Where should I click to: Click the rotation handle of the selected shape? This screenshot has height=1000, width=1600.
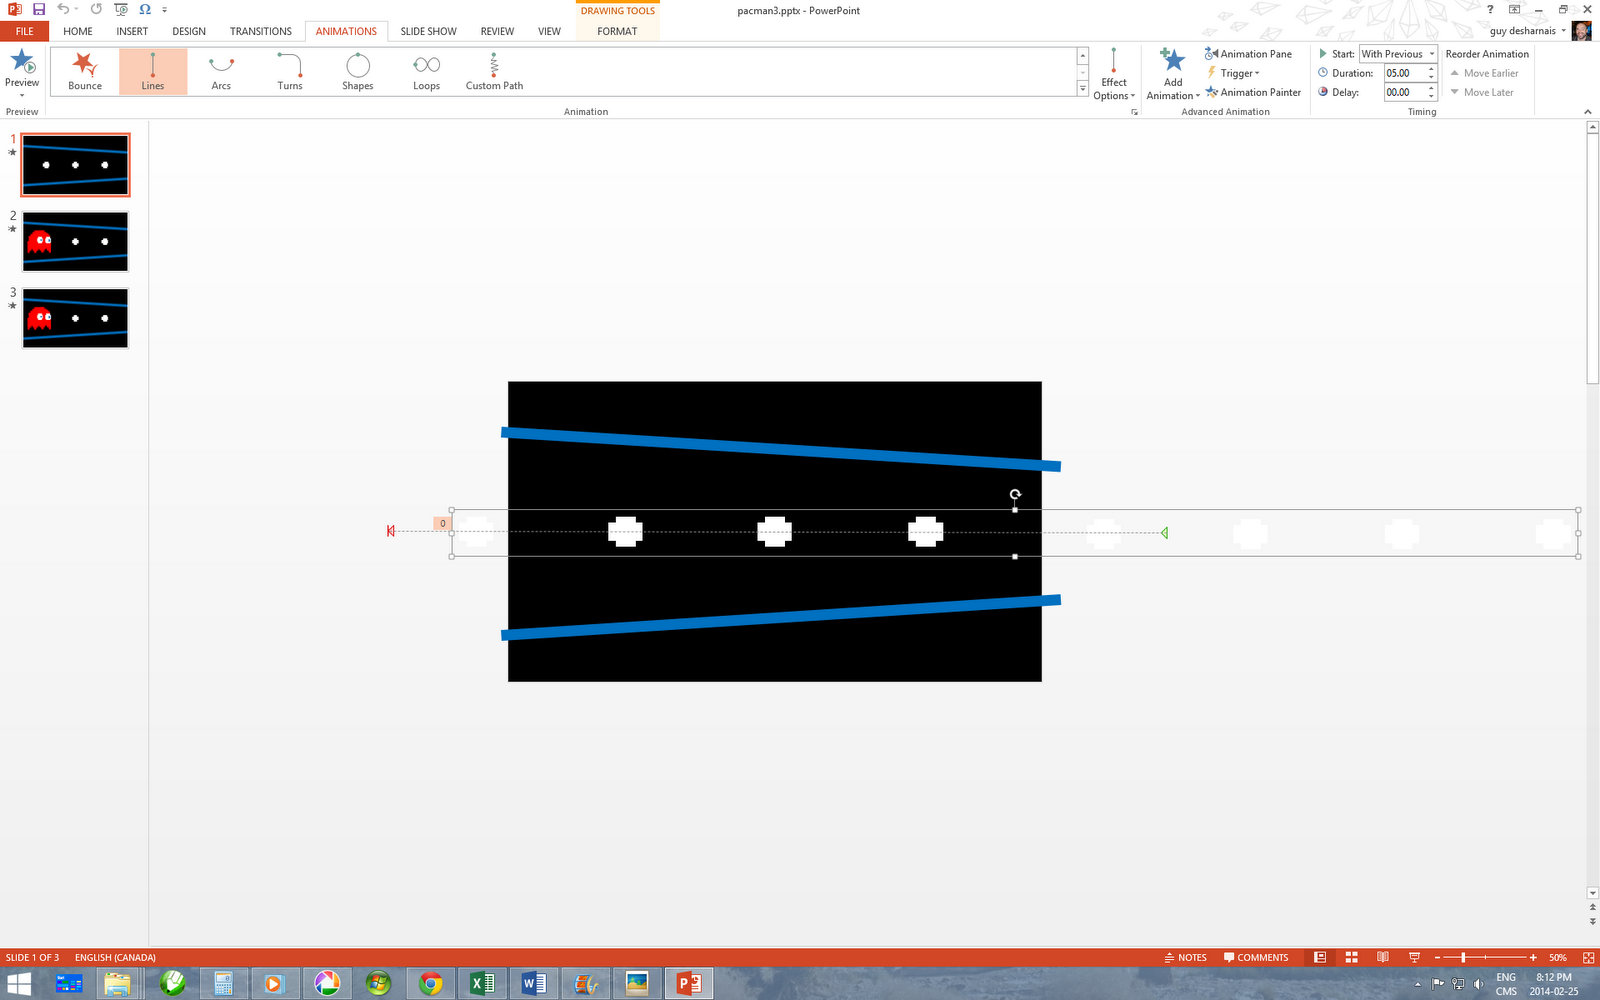coord(1015,494)
